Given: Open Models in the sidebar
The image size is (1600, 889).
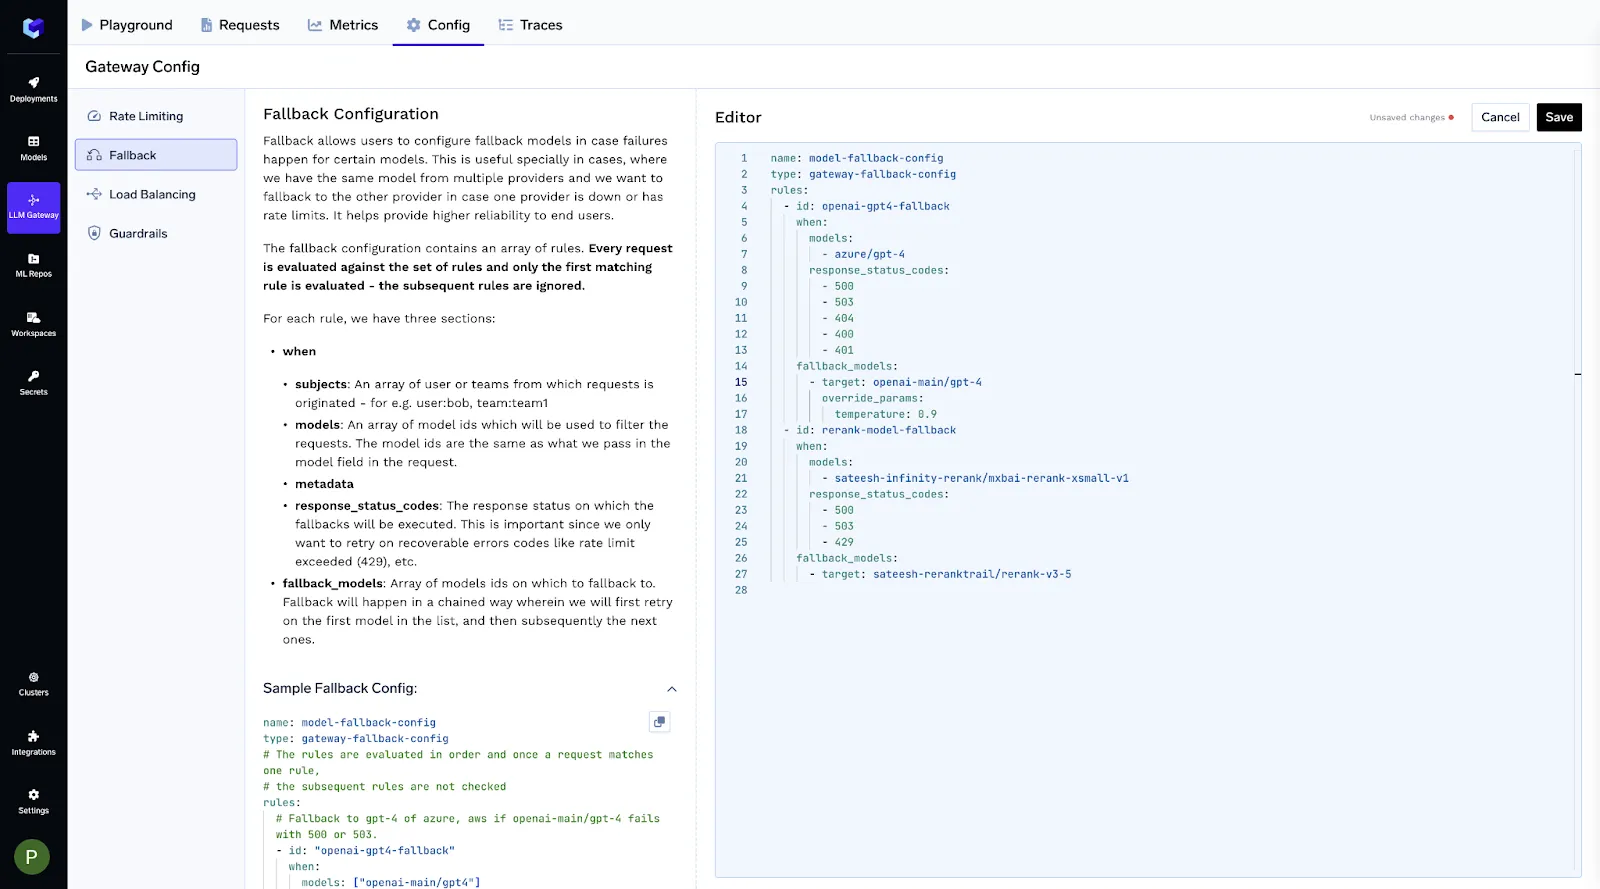Looking at the screenshot, I should tap(33, 148).
